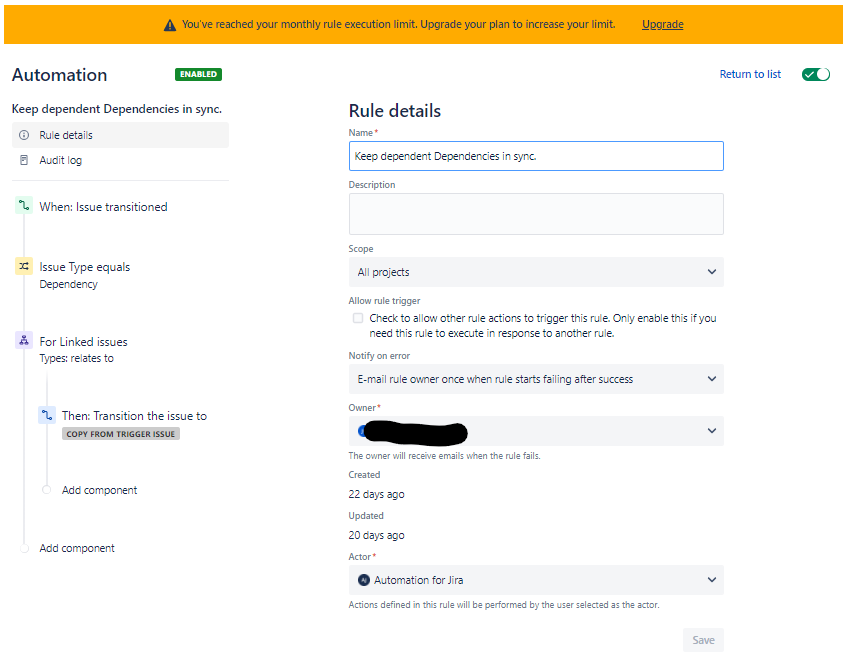
Task: Click the warning triangle icon in banner
Action: pos(170,25)
